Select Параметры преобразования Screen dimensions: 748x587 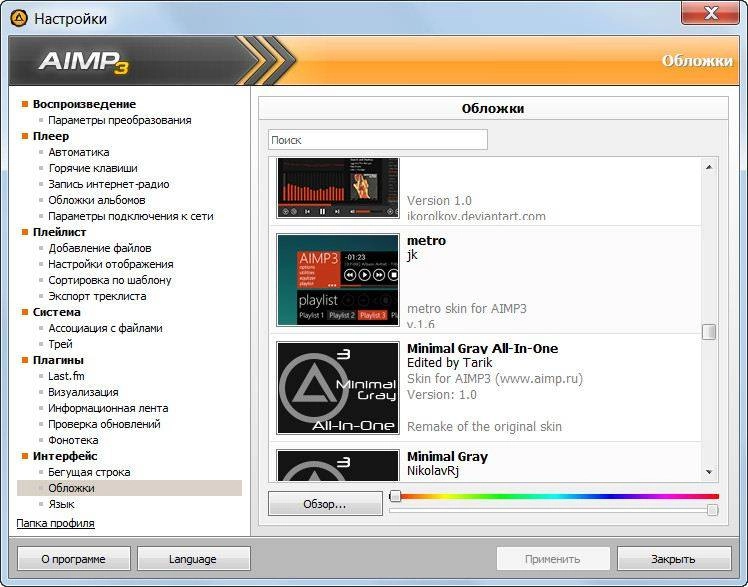(120, 120)
